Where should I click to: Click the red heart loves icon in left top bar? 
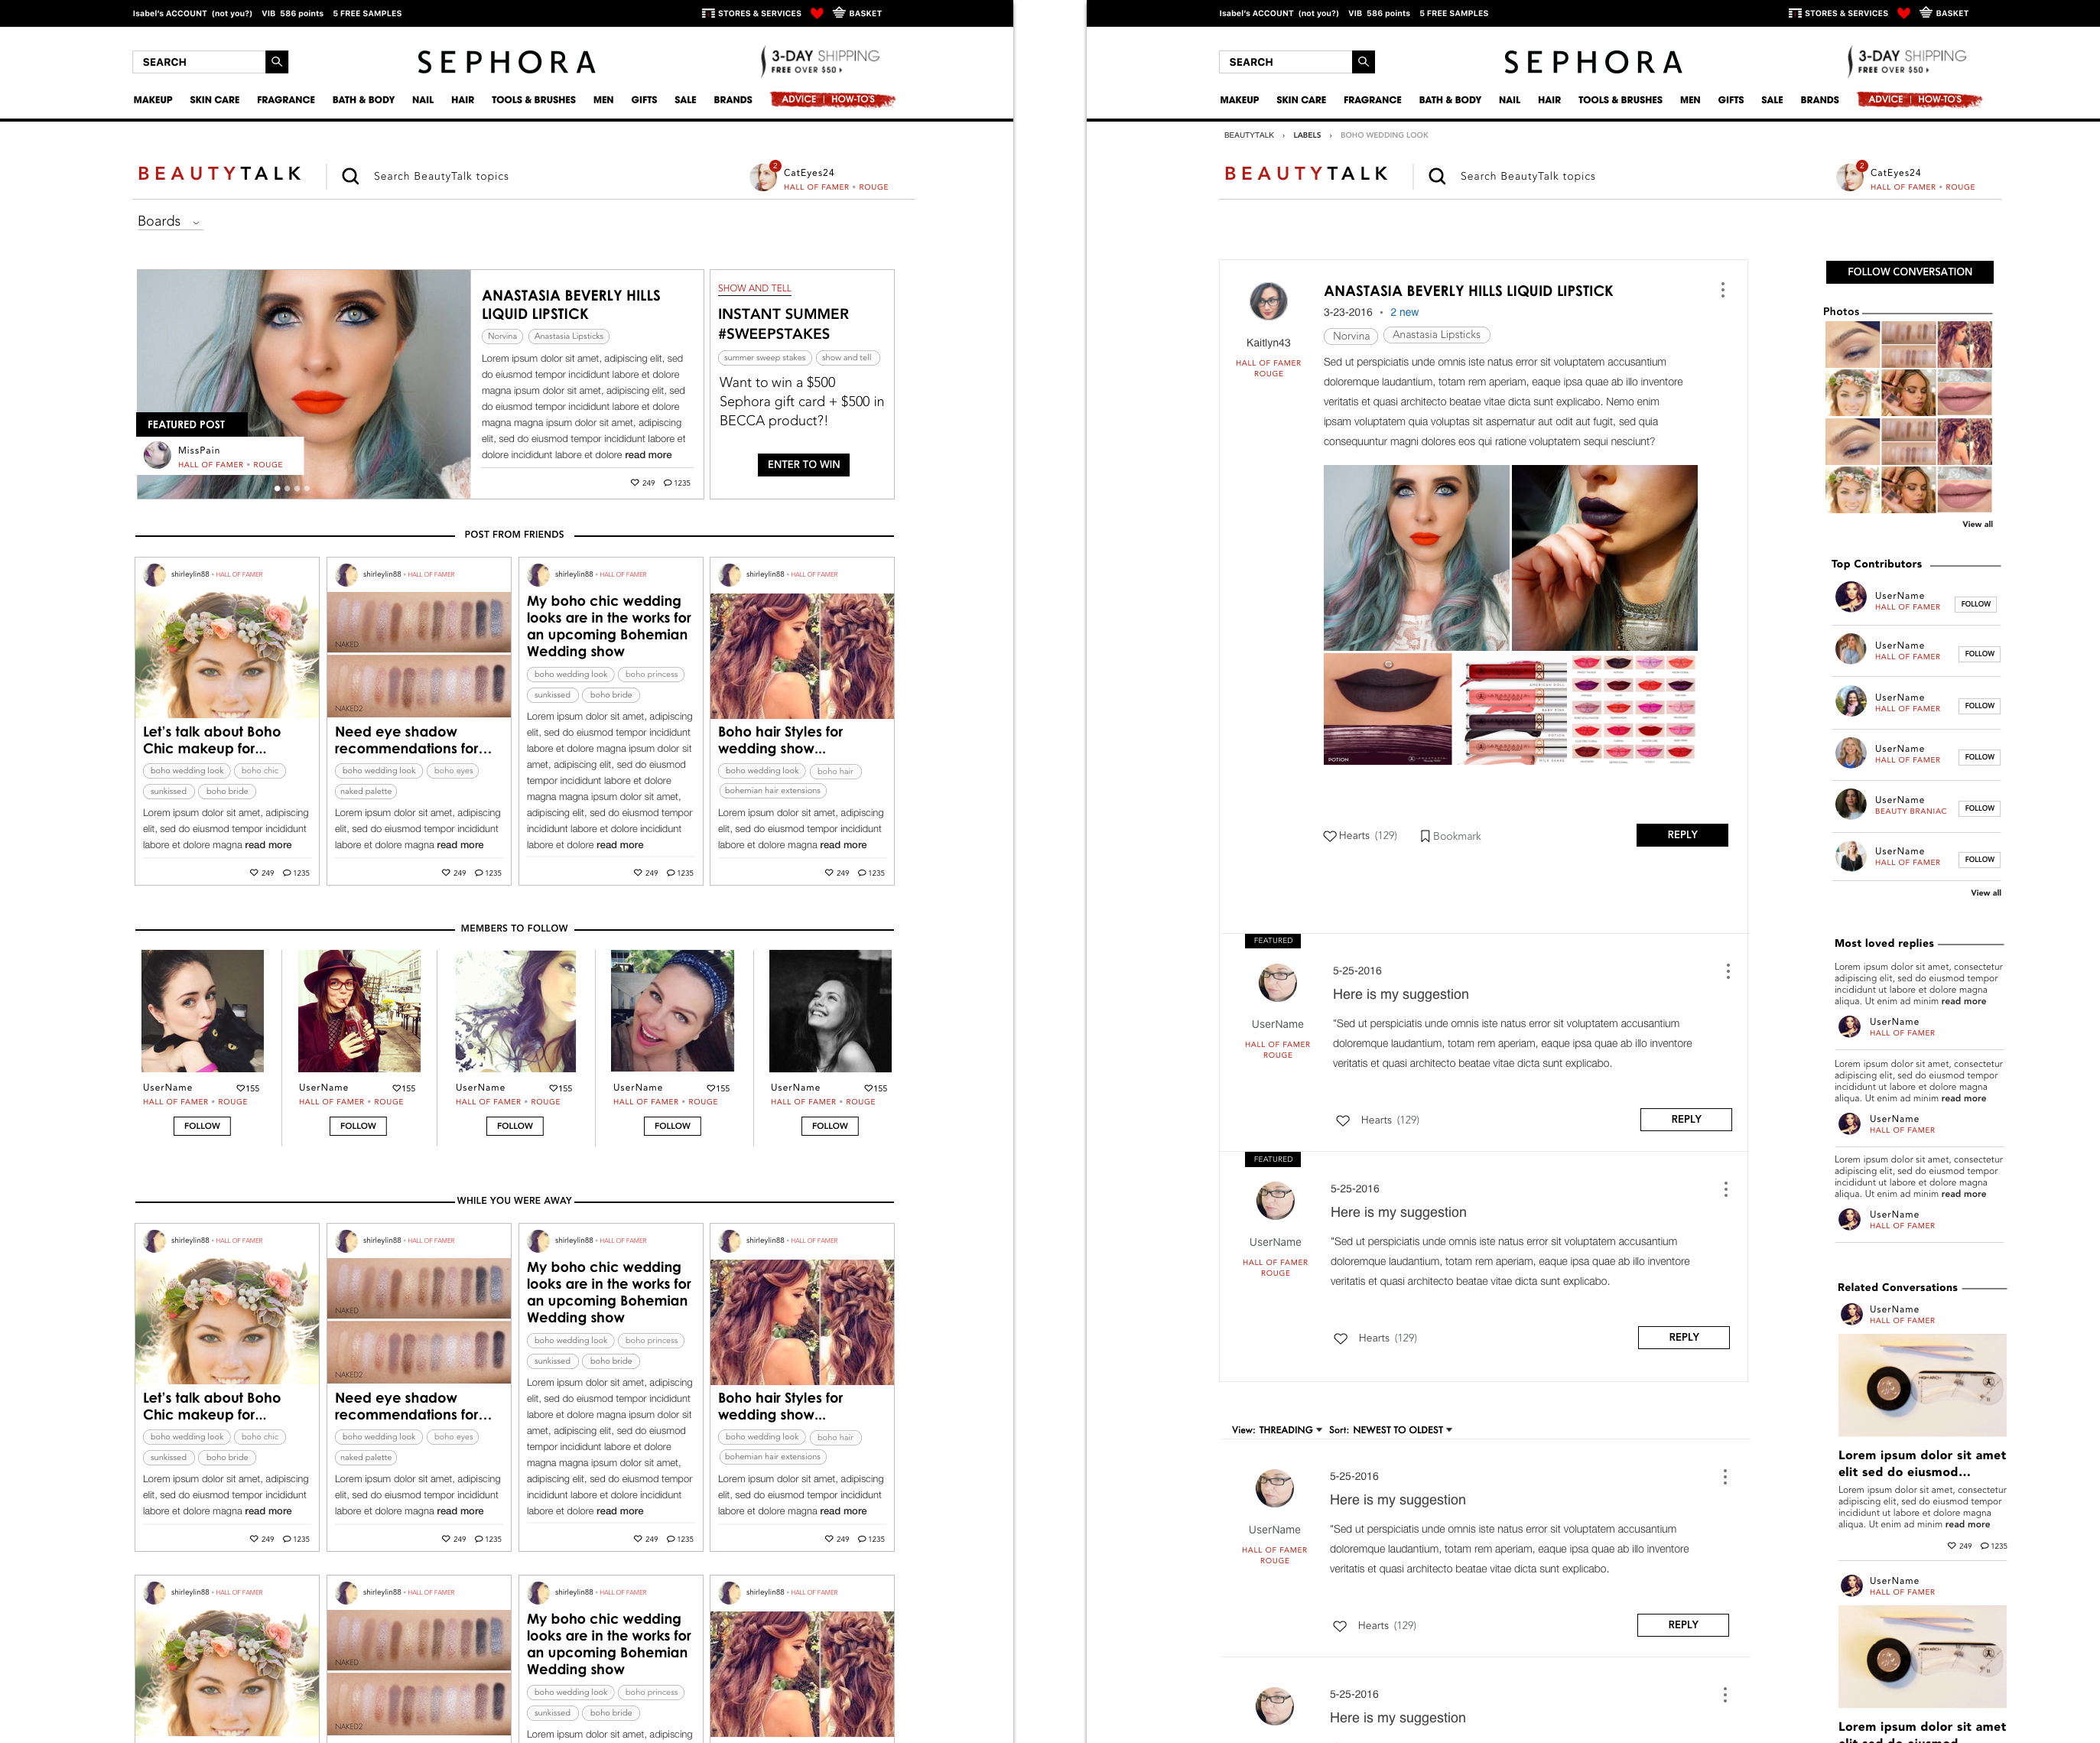click(x=817, y=13)
